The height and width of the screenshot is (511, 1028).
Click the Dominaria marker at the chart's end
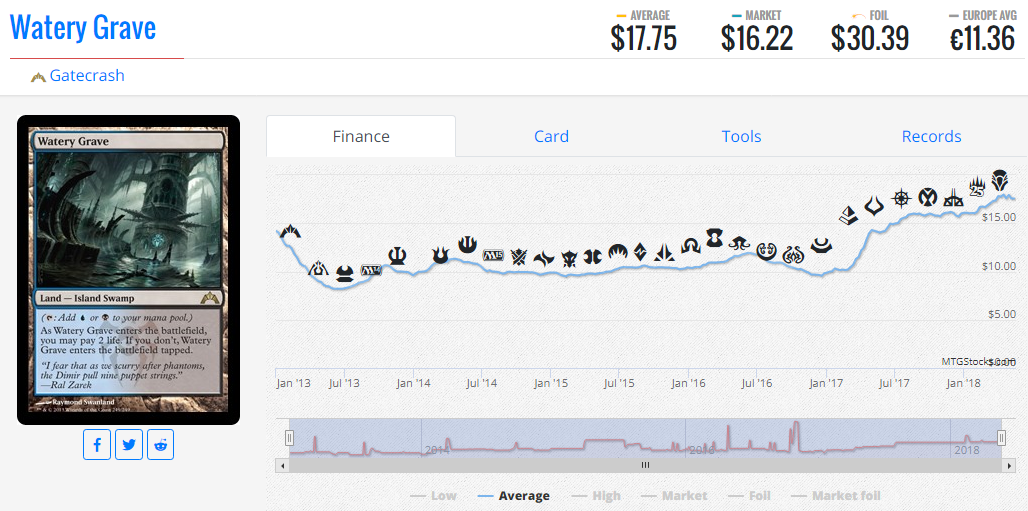[999, 178]
